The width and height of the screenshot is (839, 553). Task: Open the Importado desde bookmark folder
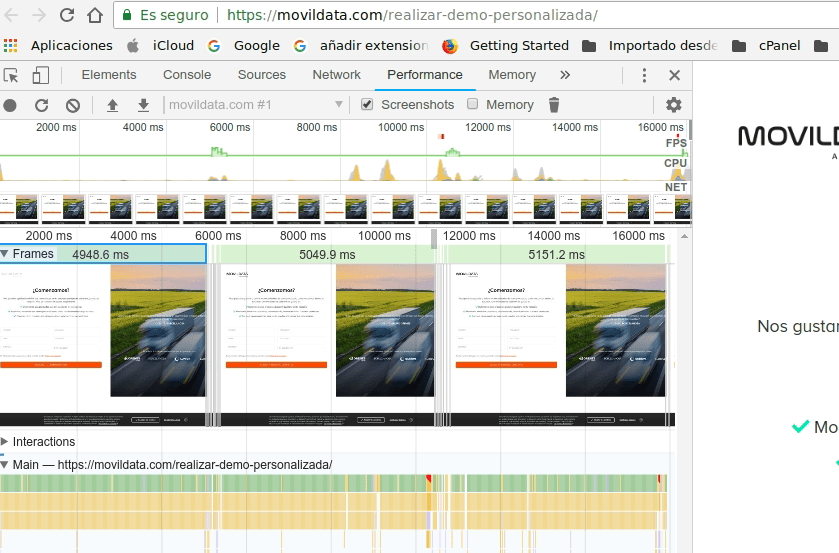coord(650,46)
